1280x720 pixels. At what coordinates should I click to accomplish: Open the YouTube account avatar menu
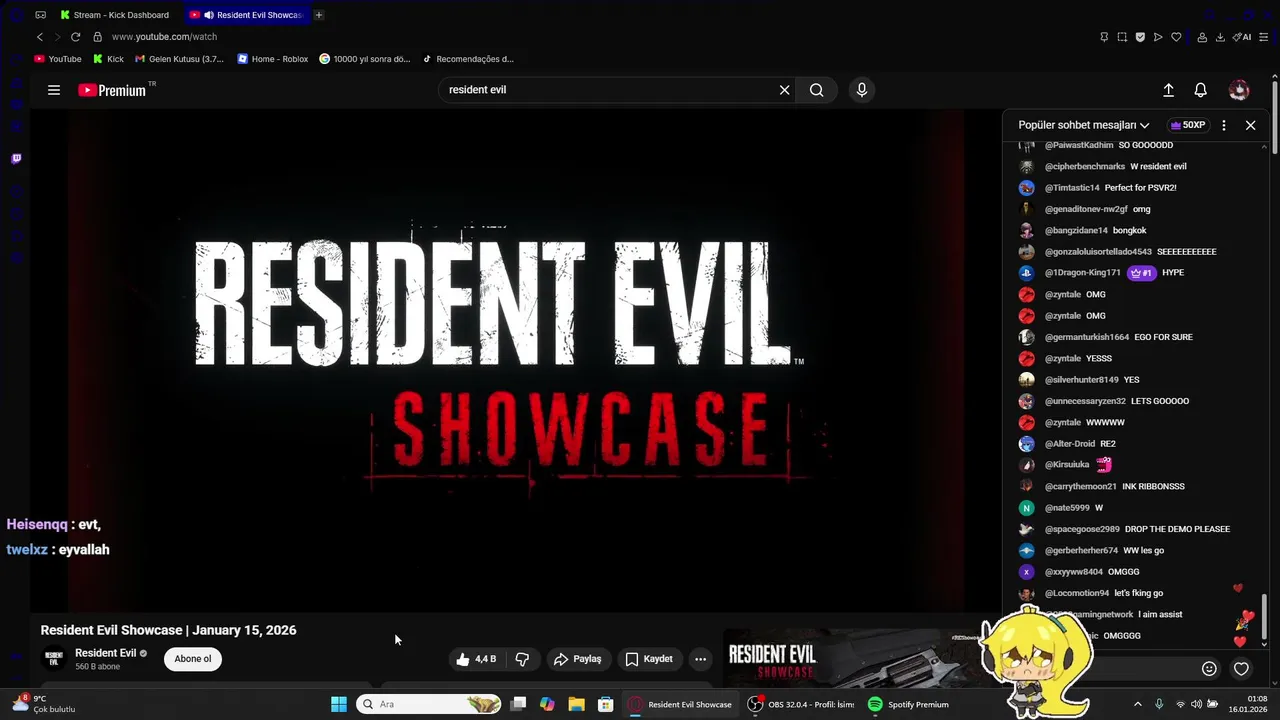point(1239,90)
